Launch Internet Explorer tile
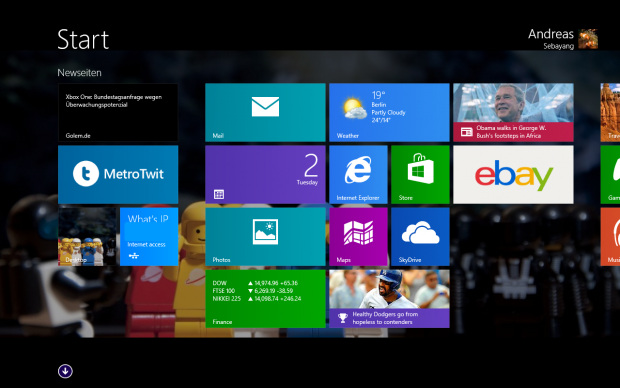 [358, 174]
